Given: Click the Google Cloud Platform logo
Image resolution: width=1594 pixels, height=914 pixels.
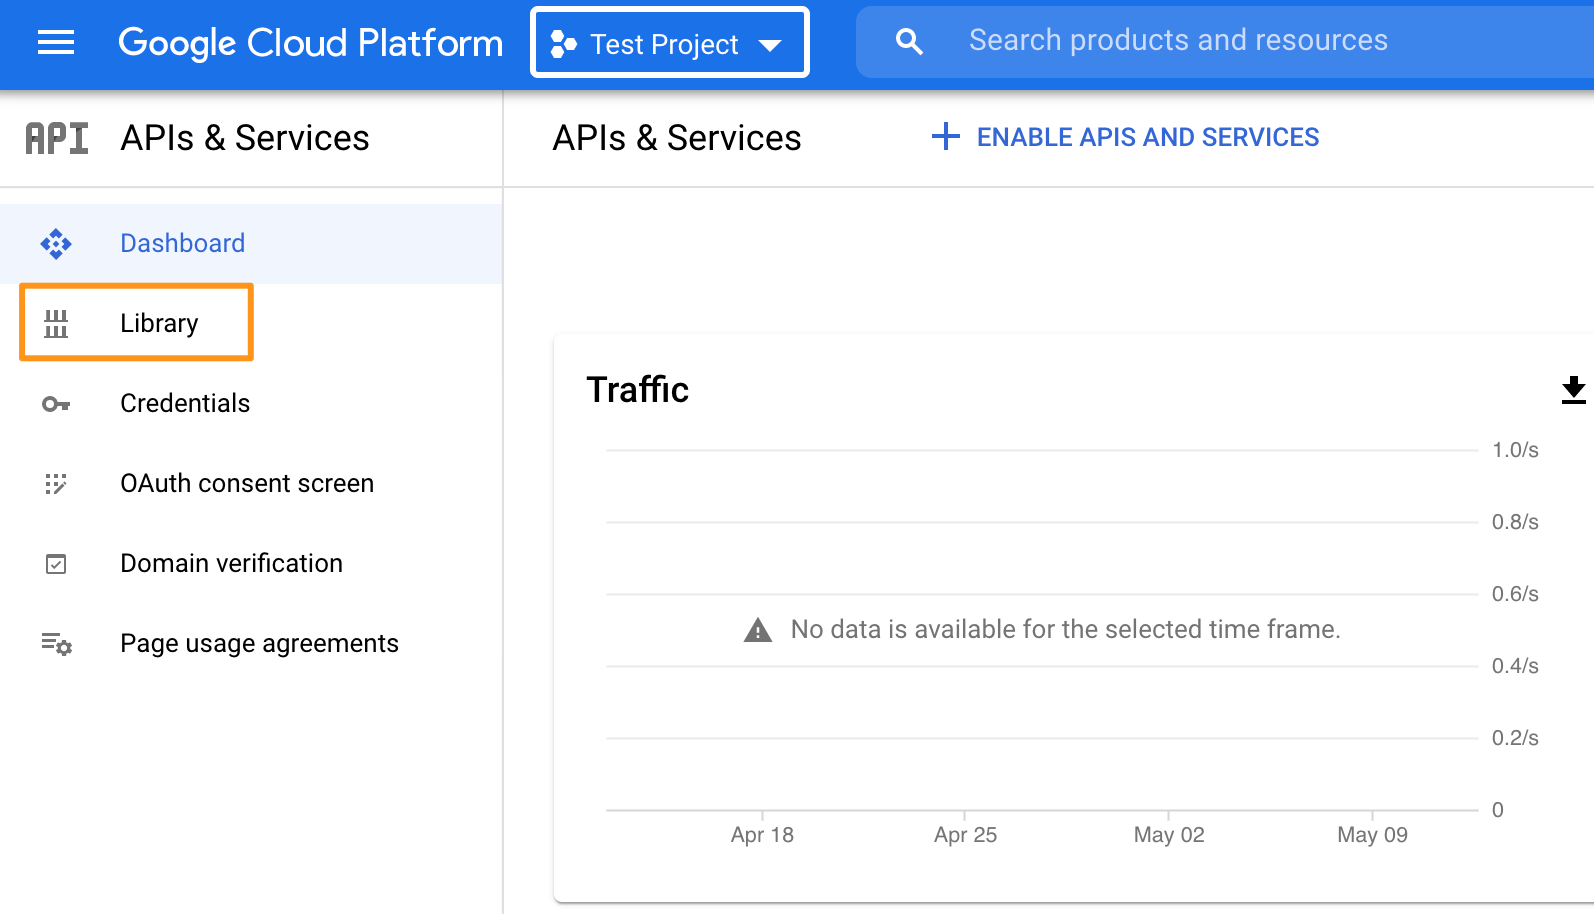Looking at the screenshot, I should (310, 43).
